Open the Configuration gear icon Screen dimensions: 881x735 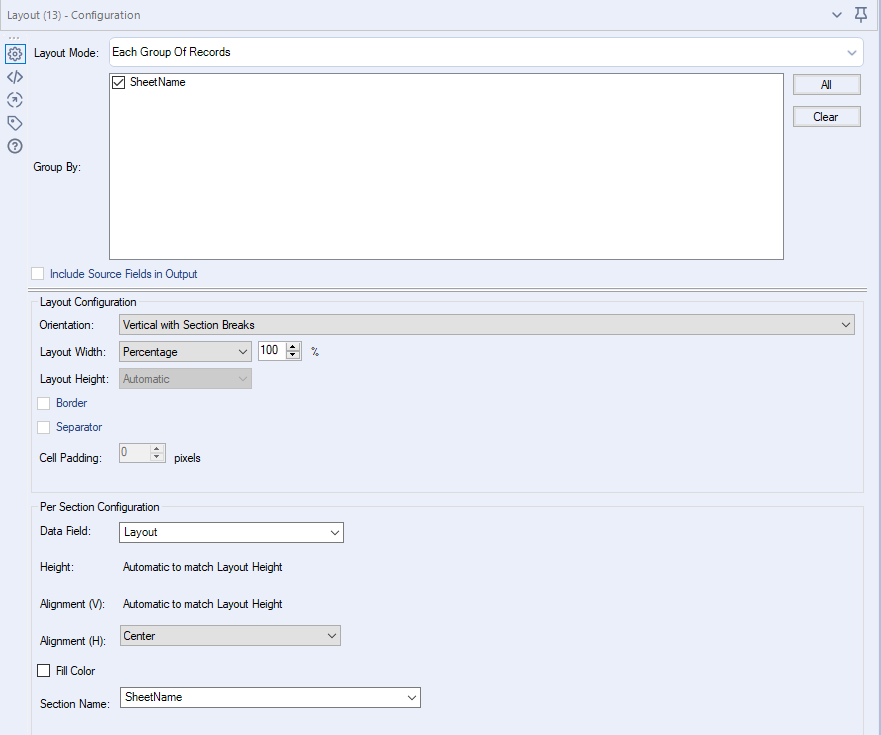click(x=13, y=53)
